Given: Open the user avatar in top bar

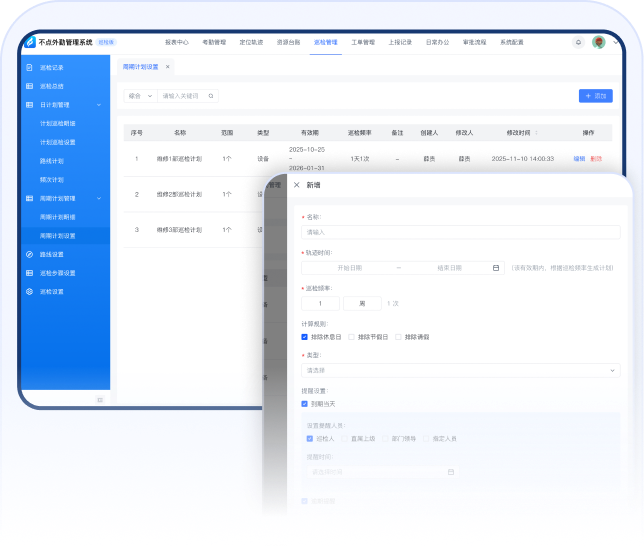Looking at the screenshot, I should pos(598,43).
